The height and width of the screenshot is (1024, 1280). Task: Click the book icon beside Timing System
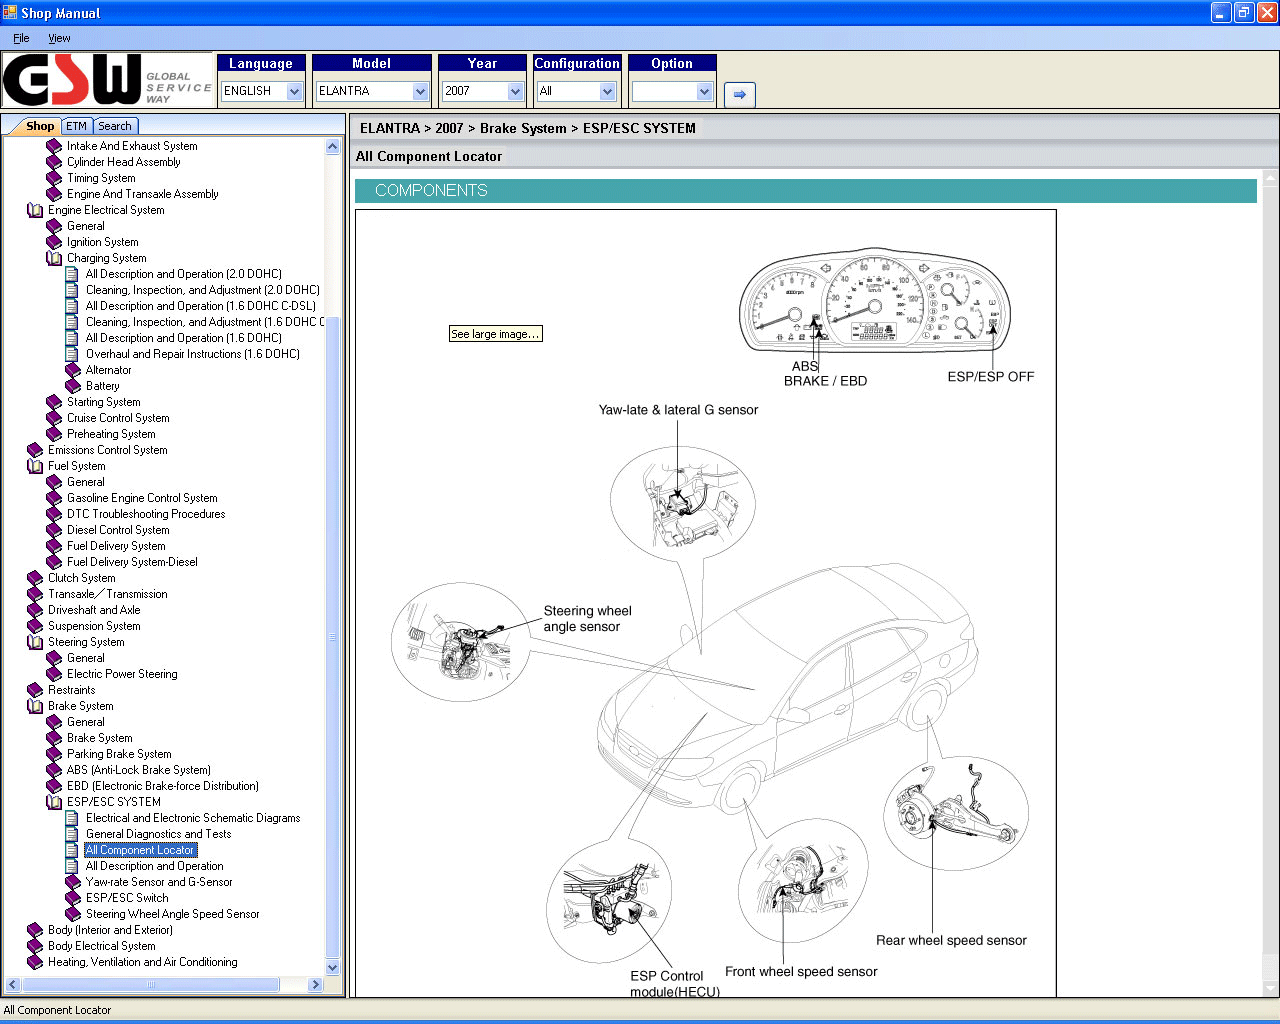[54, 178]
